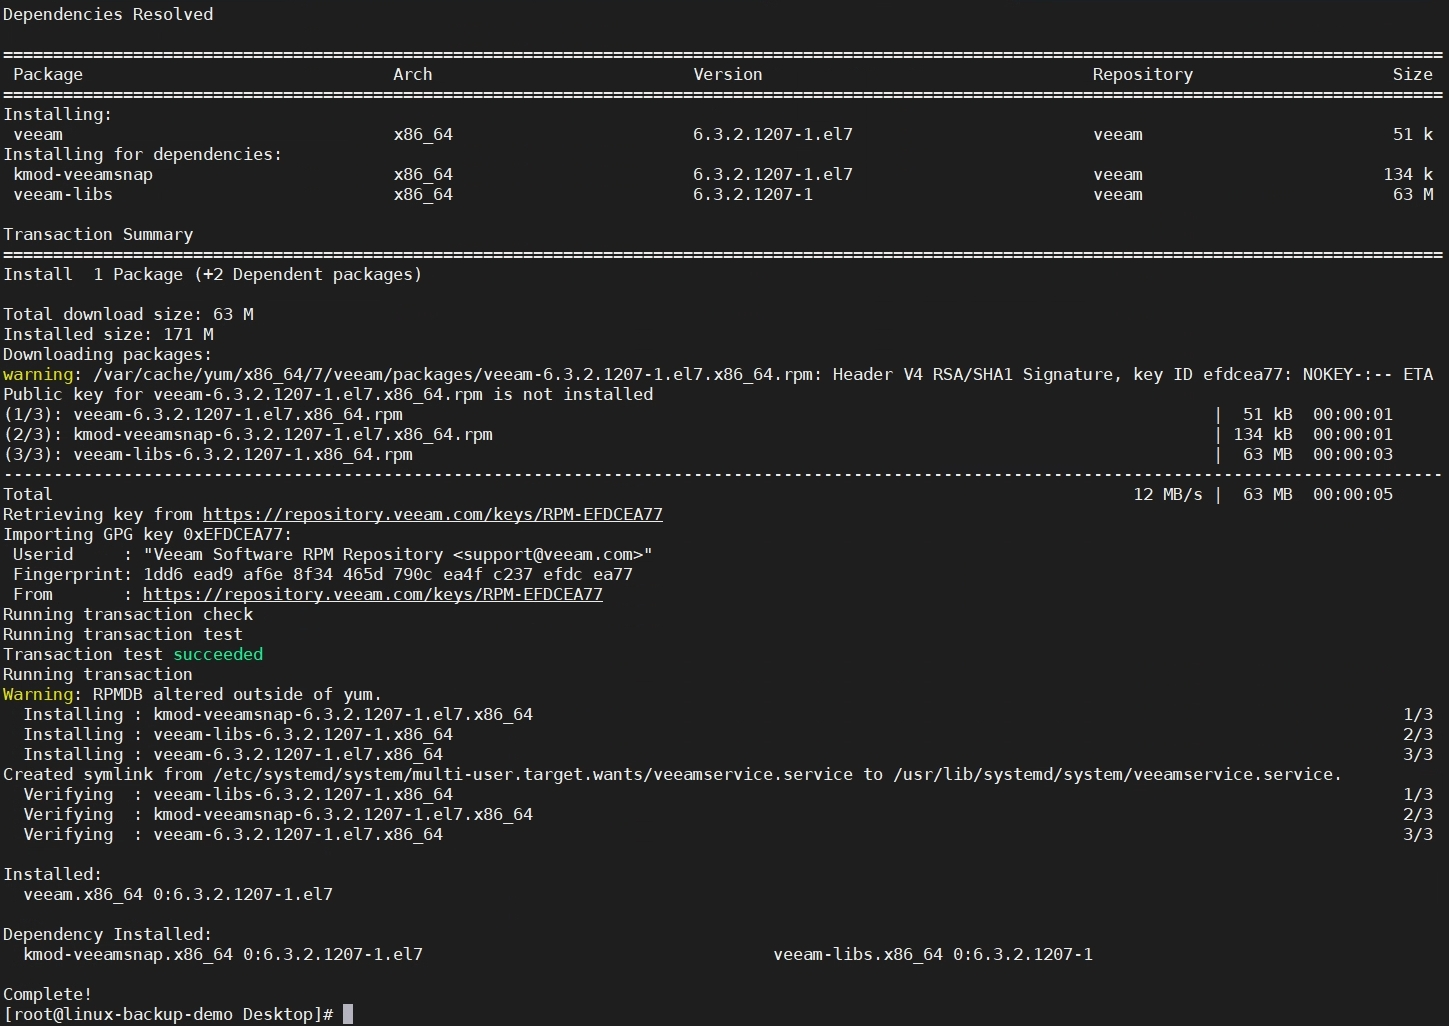Image resolution: width=1449 pixels, height=1026 pixels.
Task: Click 'Install 1 Package (+2 Dependent packages)' line
Action: 213,274
